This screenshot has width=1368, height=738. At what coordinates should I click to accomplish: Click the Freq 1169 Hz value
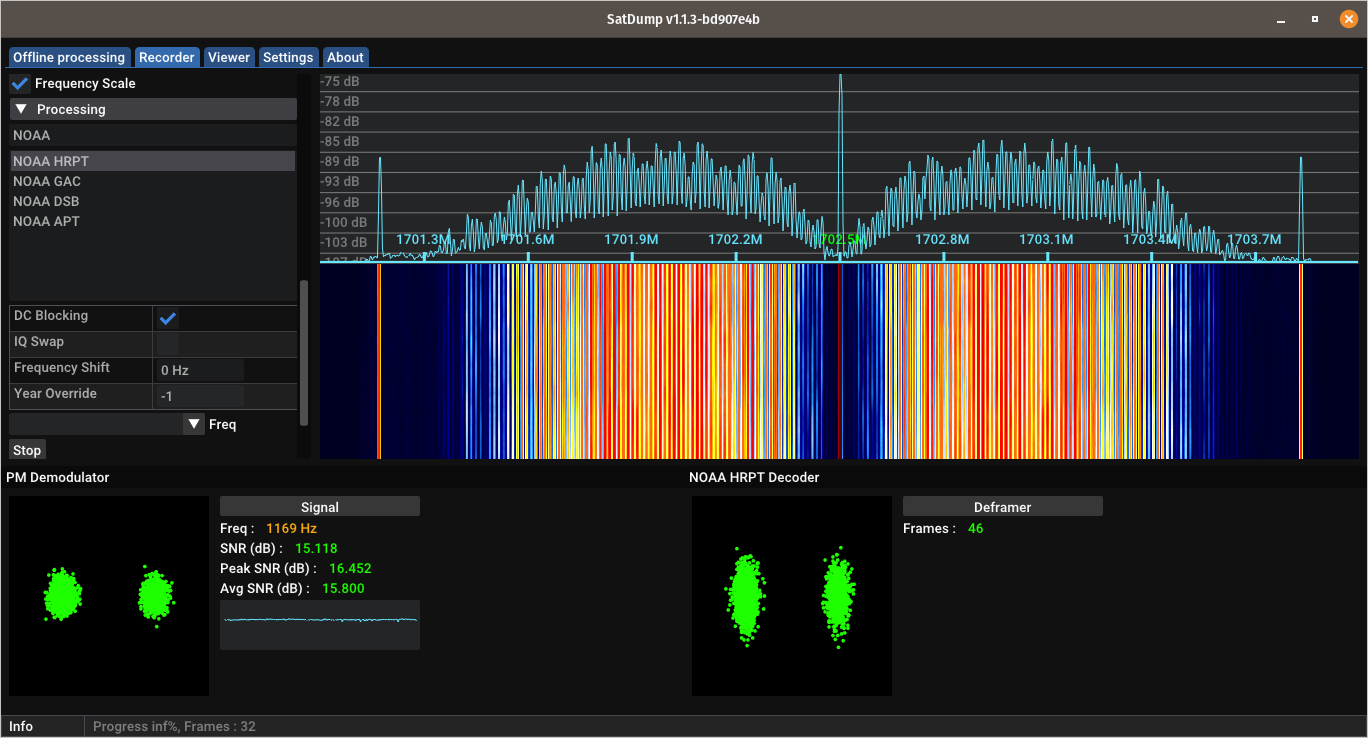291,528
